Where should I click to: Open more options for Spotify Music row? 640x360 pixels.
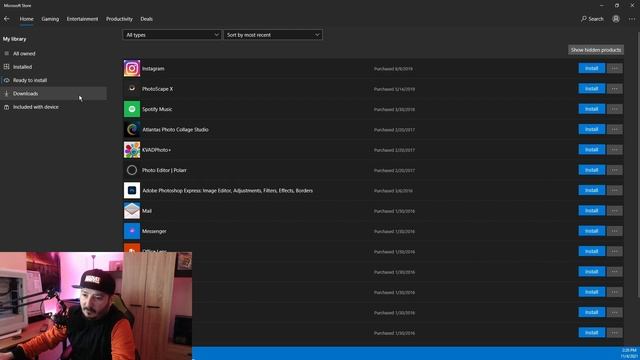coord(615,109)
